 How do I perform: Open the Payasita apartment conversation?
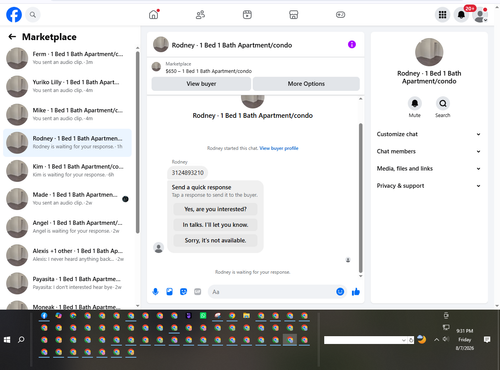click(67, 283)
